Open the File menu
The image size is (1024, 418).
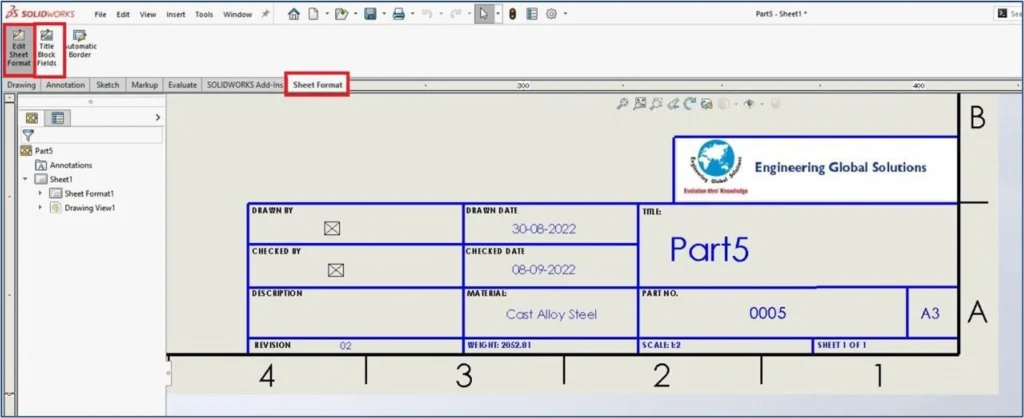(100, 14)
